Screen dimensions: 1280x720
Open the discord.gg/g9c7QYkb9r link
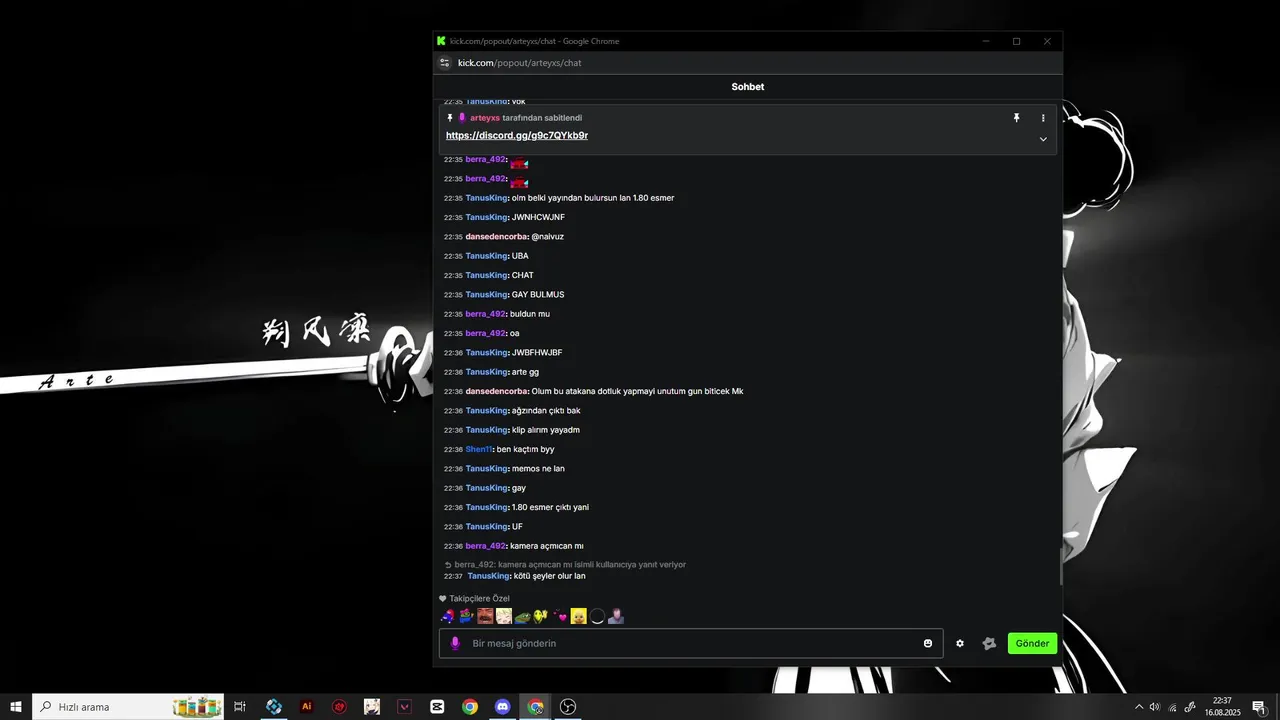pyautogui.click(x=517, y=136)
